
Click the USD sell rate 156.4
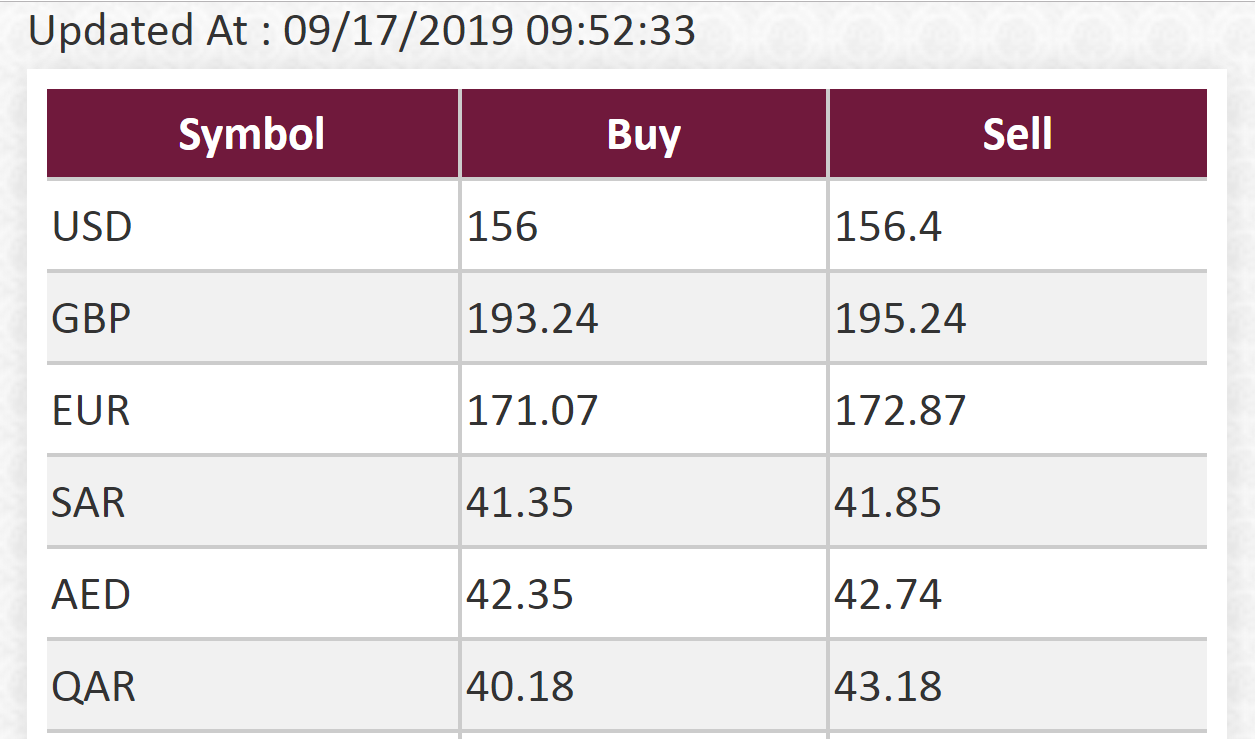888,227
